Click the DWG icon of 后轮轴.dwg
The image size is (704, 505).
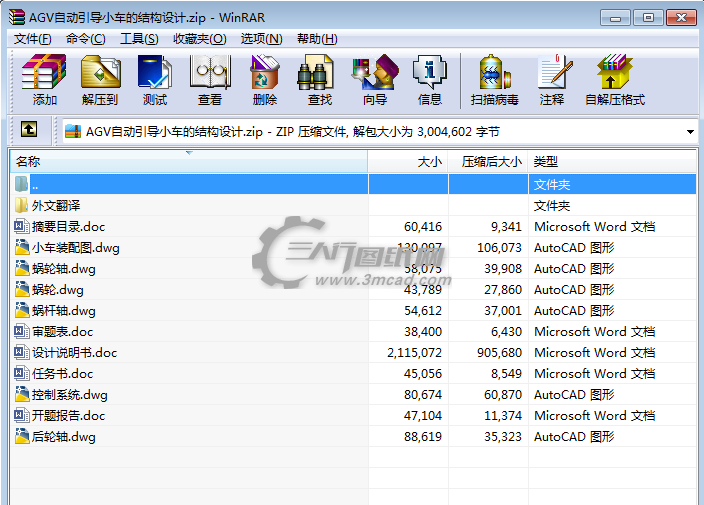(22, 436)
